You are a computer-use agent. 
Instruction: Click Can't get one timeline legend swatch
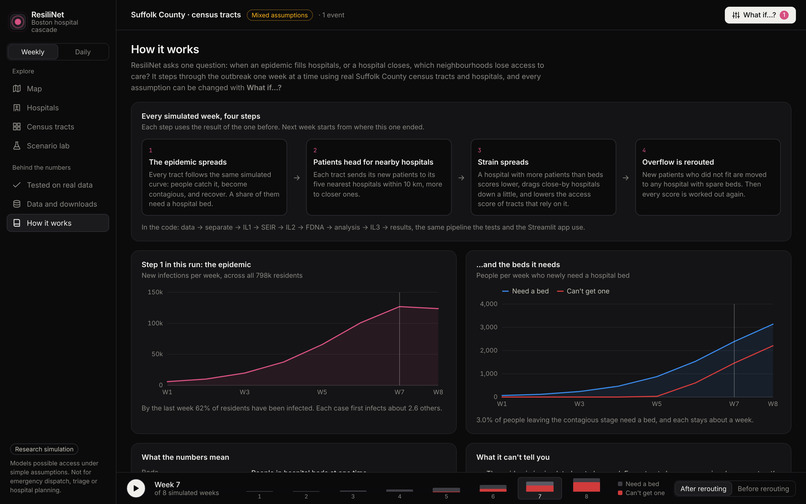tap(620, 493)
